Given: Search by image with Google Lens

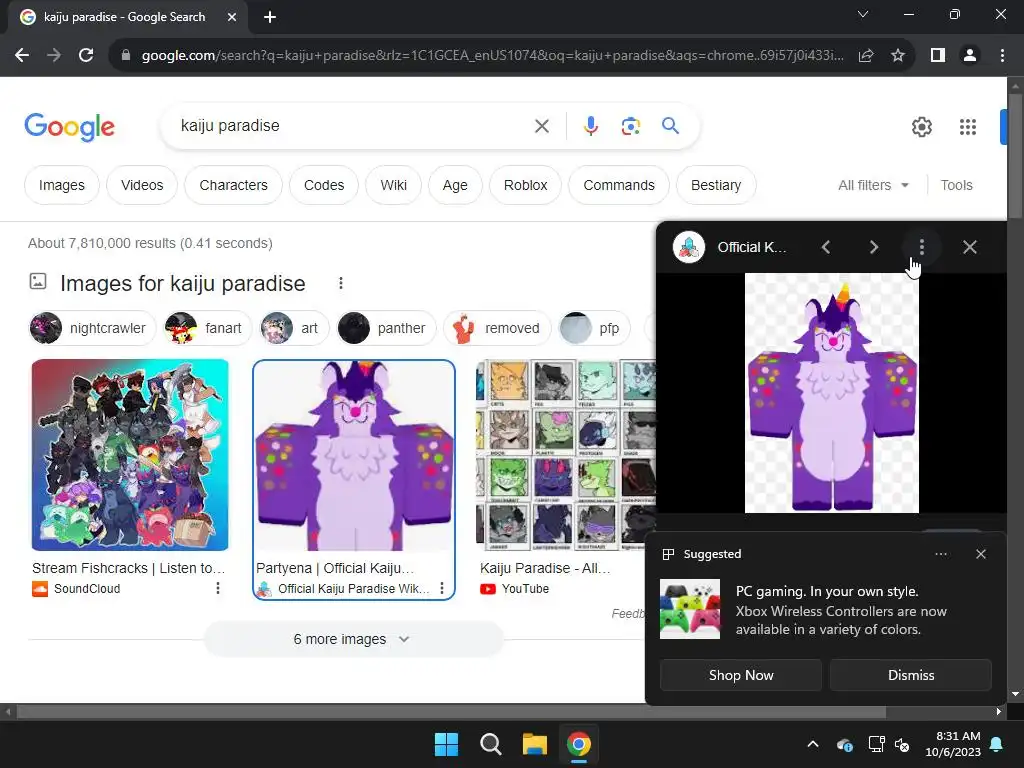Looking at the screenshot, I should (630, 125).
